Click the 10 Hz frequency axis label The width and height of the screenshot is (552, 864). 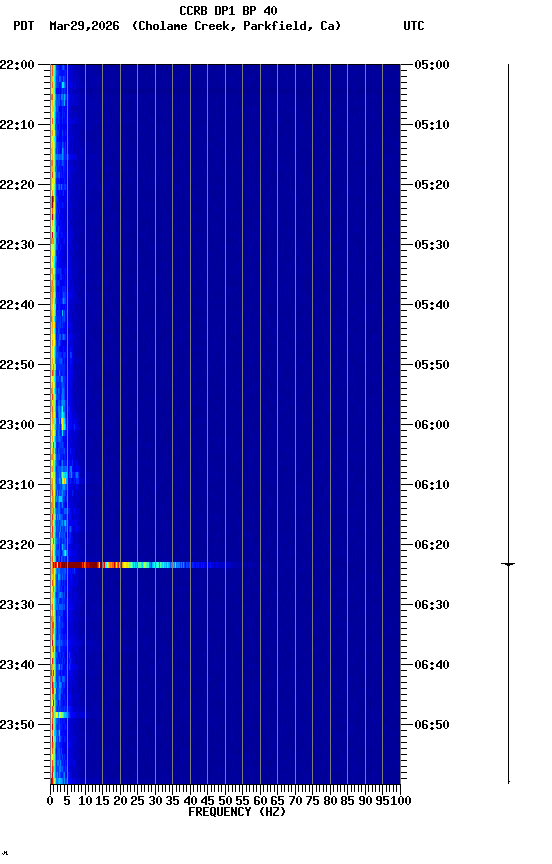(85, 801)
